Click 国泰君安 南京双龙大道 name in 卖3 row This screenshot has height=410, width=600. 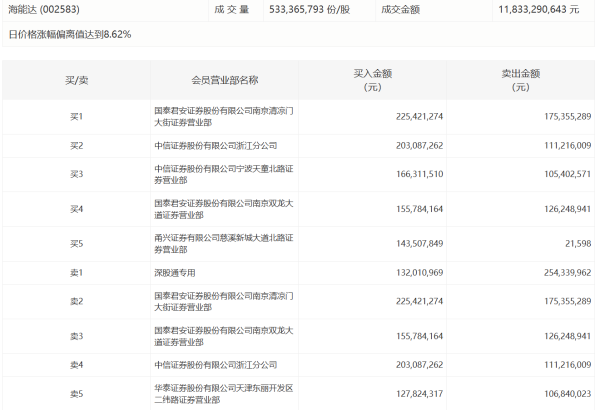coord(224,336)
